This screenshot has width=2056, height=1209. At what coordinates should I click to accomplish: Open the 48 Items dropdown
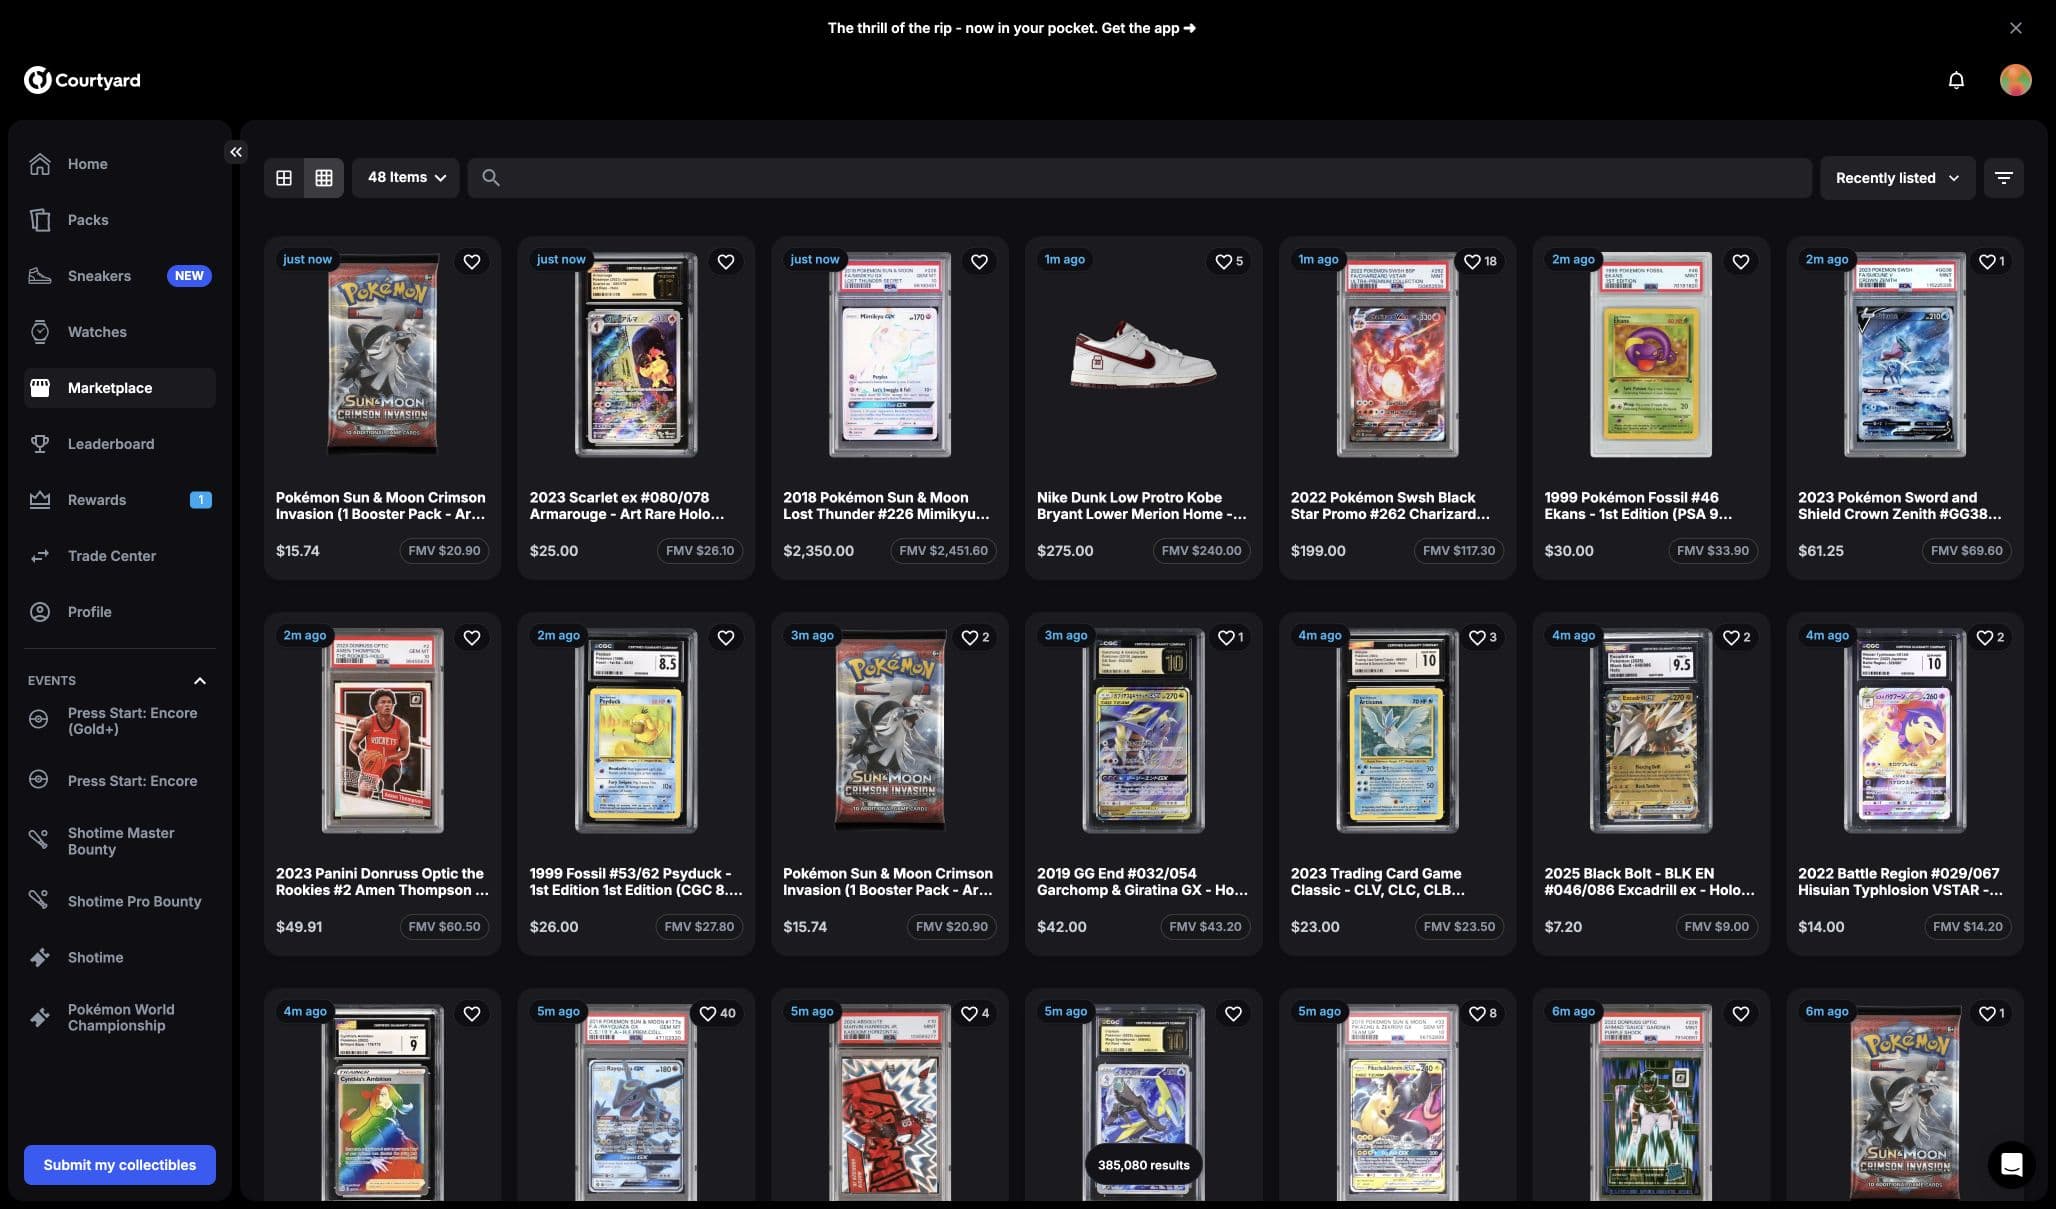[405, 177]
